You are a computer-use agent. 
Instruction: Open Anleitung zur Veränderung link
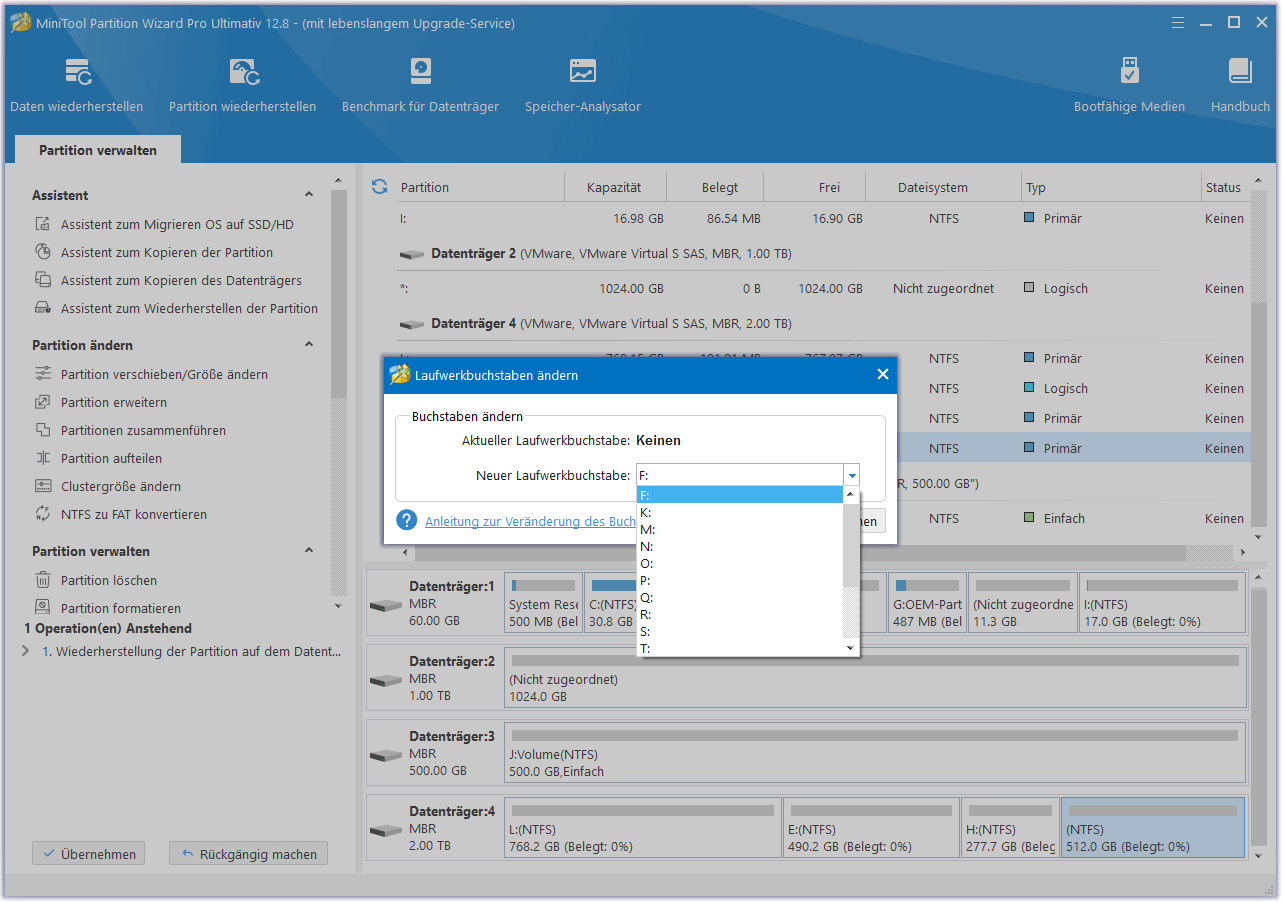pos(530,521)
